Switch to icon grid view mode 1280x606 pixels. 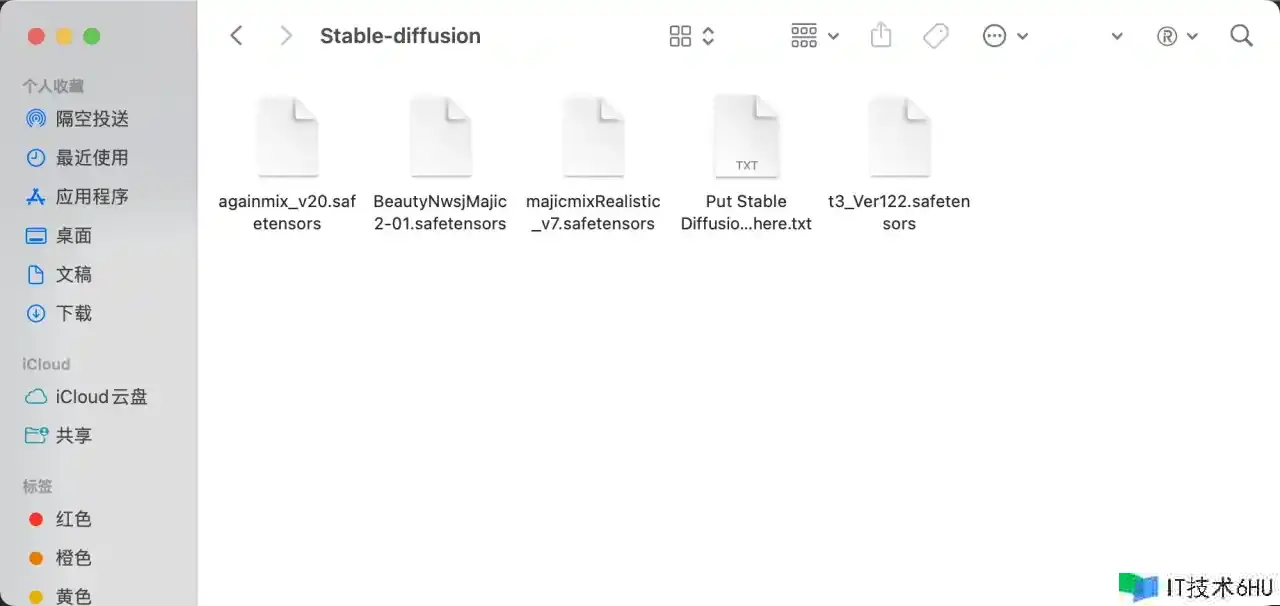(x=681, y=36)
